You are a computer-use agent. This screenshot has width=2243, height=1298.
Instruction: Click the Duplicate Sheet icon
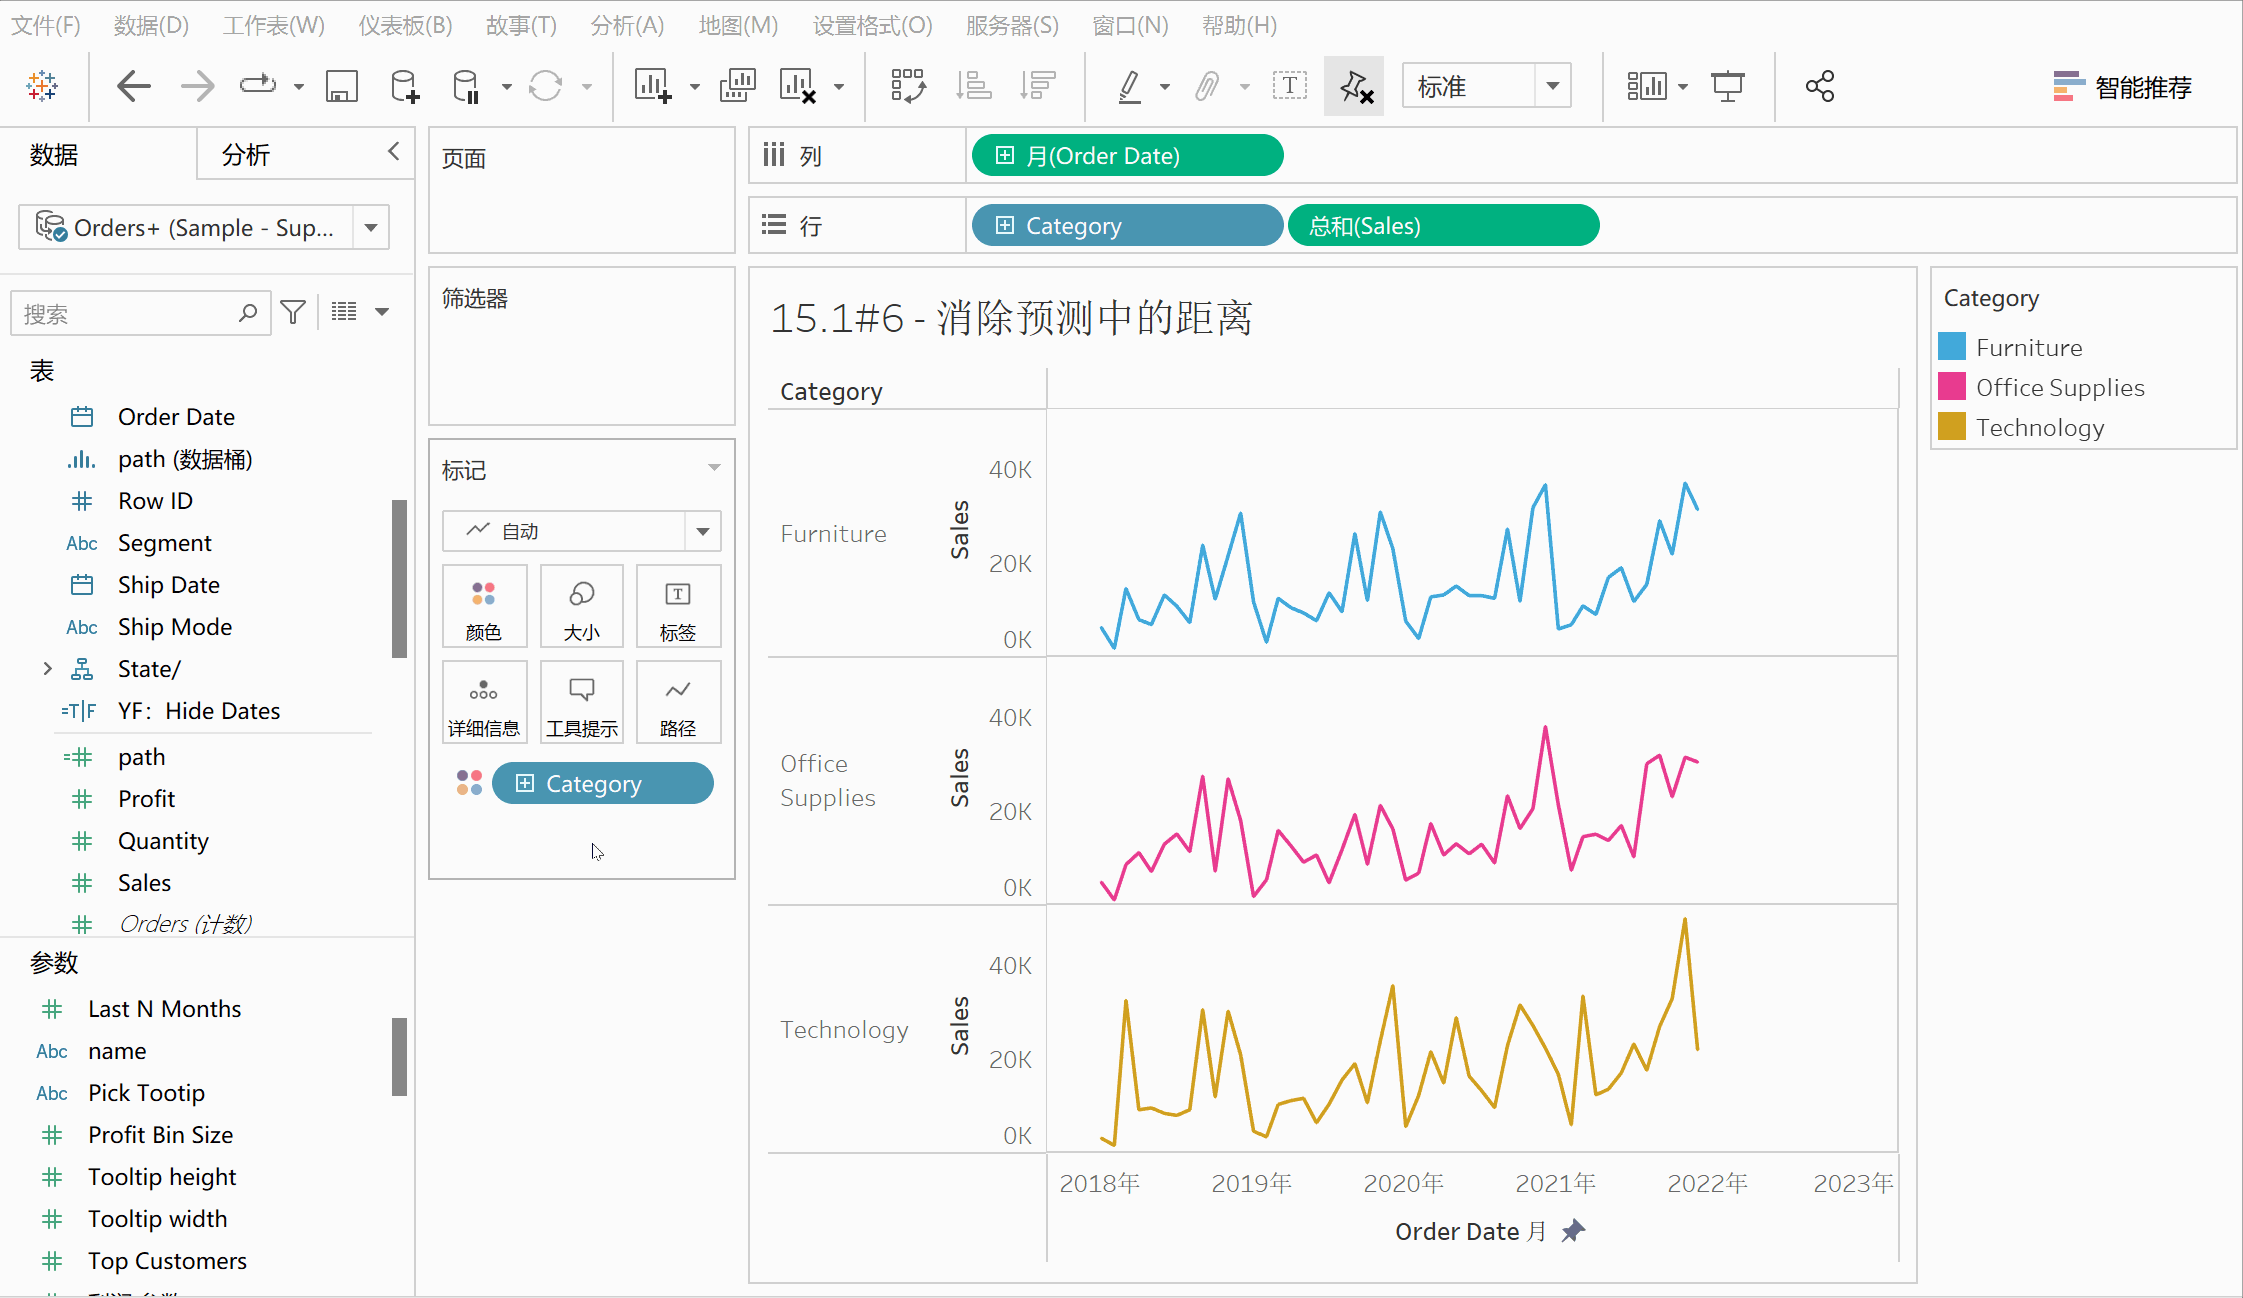[x=737, y=87]
